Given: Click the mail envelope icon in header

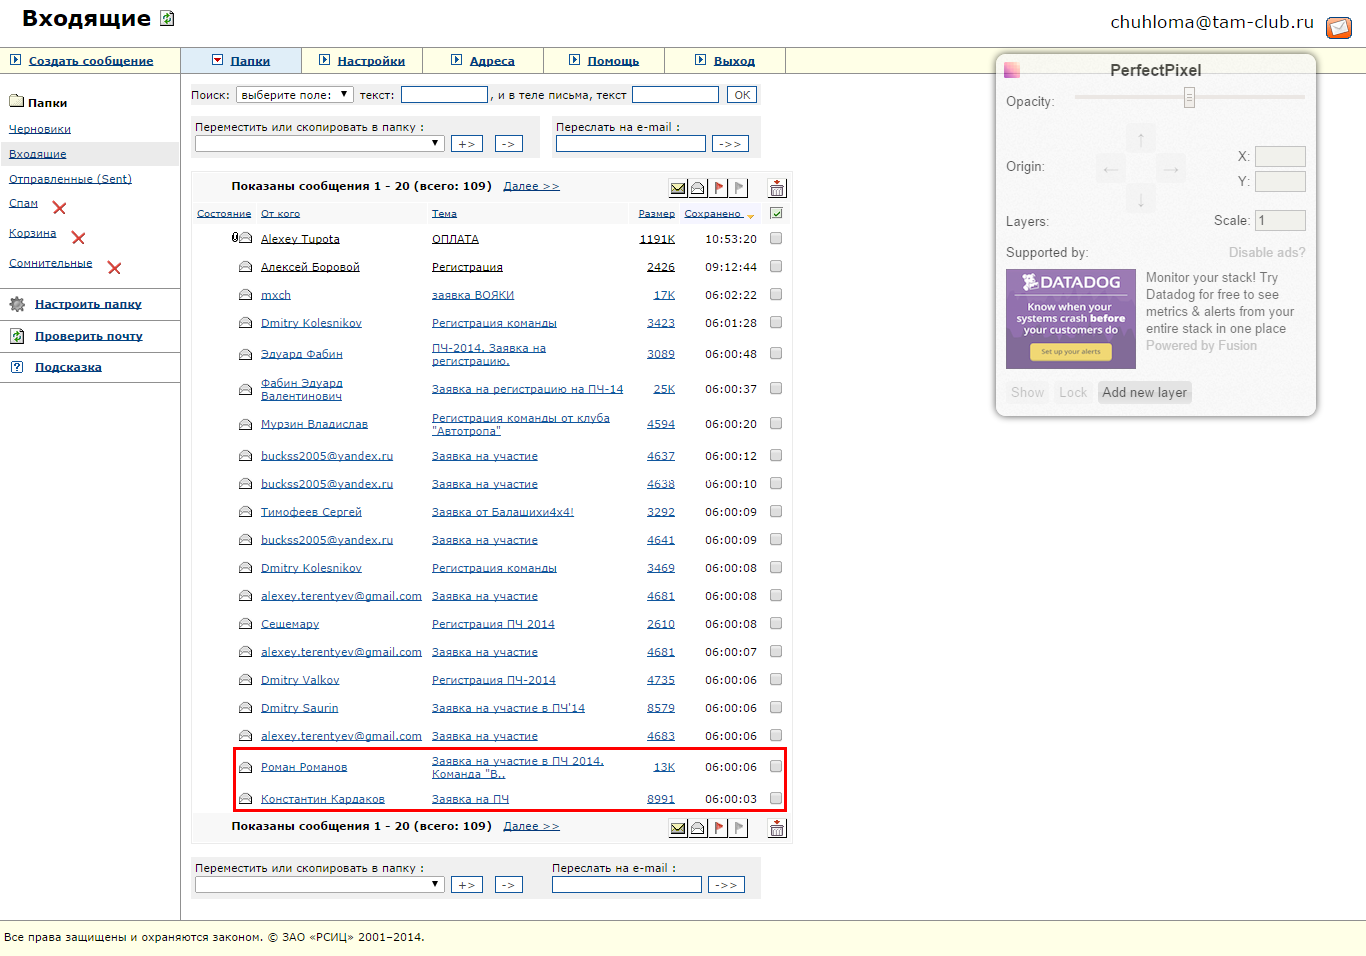Looking at the screenshot, I should pos(1339,27).
